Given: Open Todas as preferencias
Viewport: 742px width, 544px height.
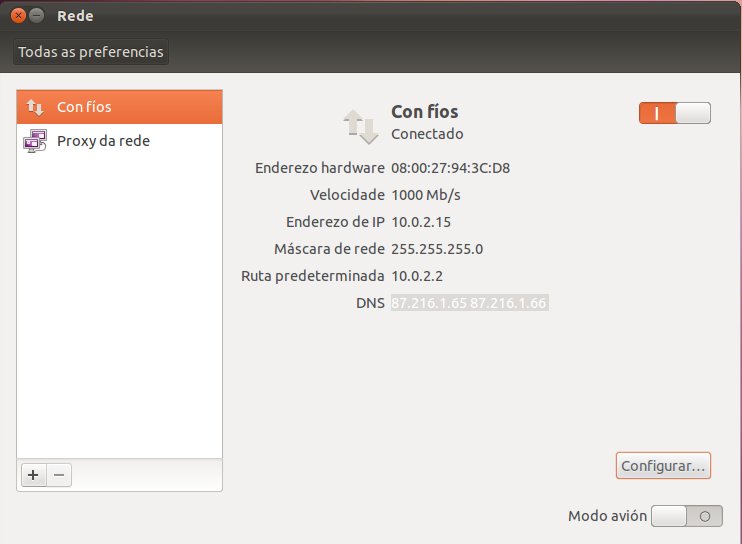Looking at the screenshot, I should click(x=91, y=52).
